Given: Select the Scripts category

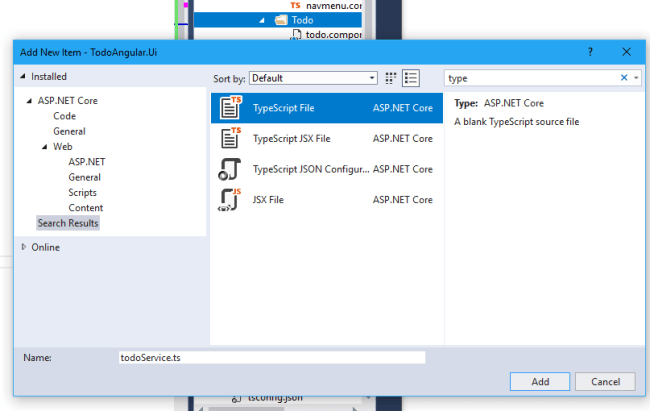Looking at the screenshot, I should click(82, 192).
